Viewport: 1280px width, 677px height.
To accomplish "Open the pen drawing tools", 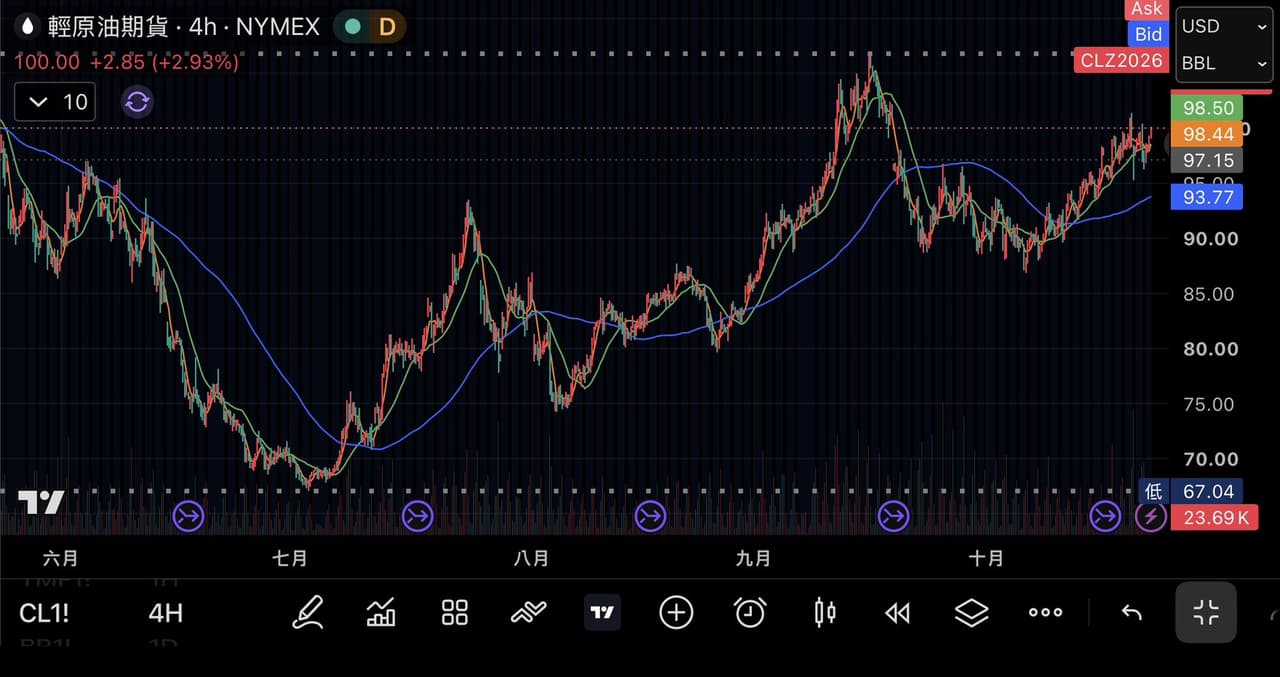I will [x=308, y=612].
